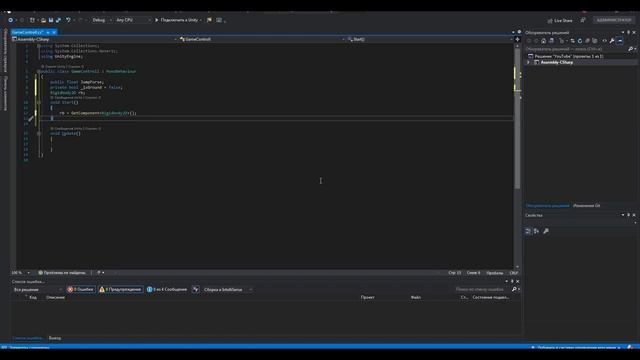Open the collapsed vertical tab on left edge
The width and height of the screenshot is (640, 360).
click(5, 51)
